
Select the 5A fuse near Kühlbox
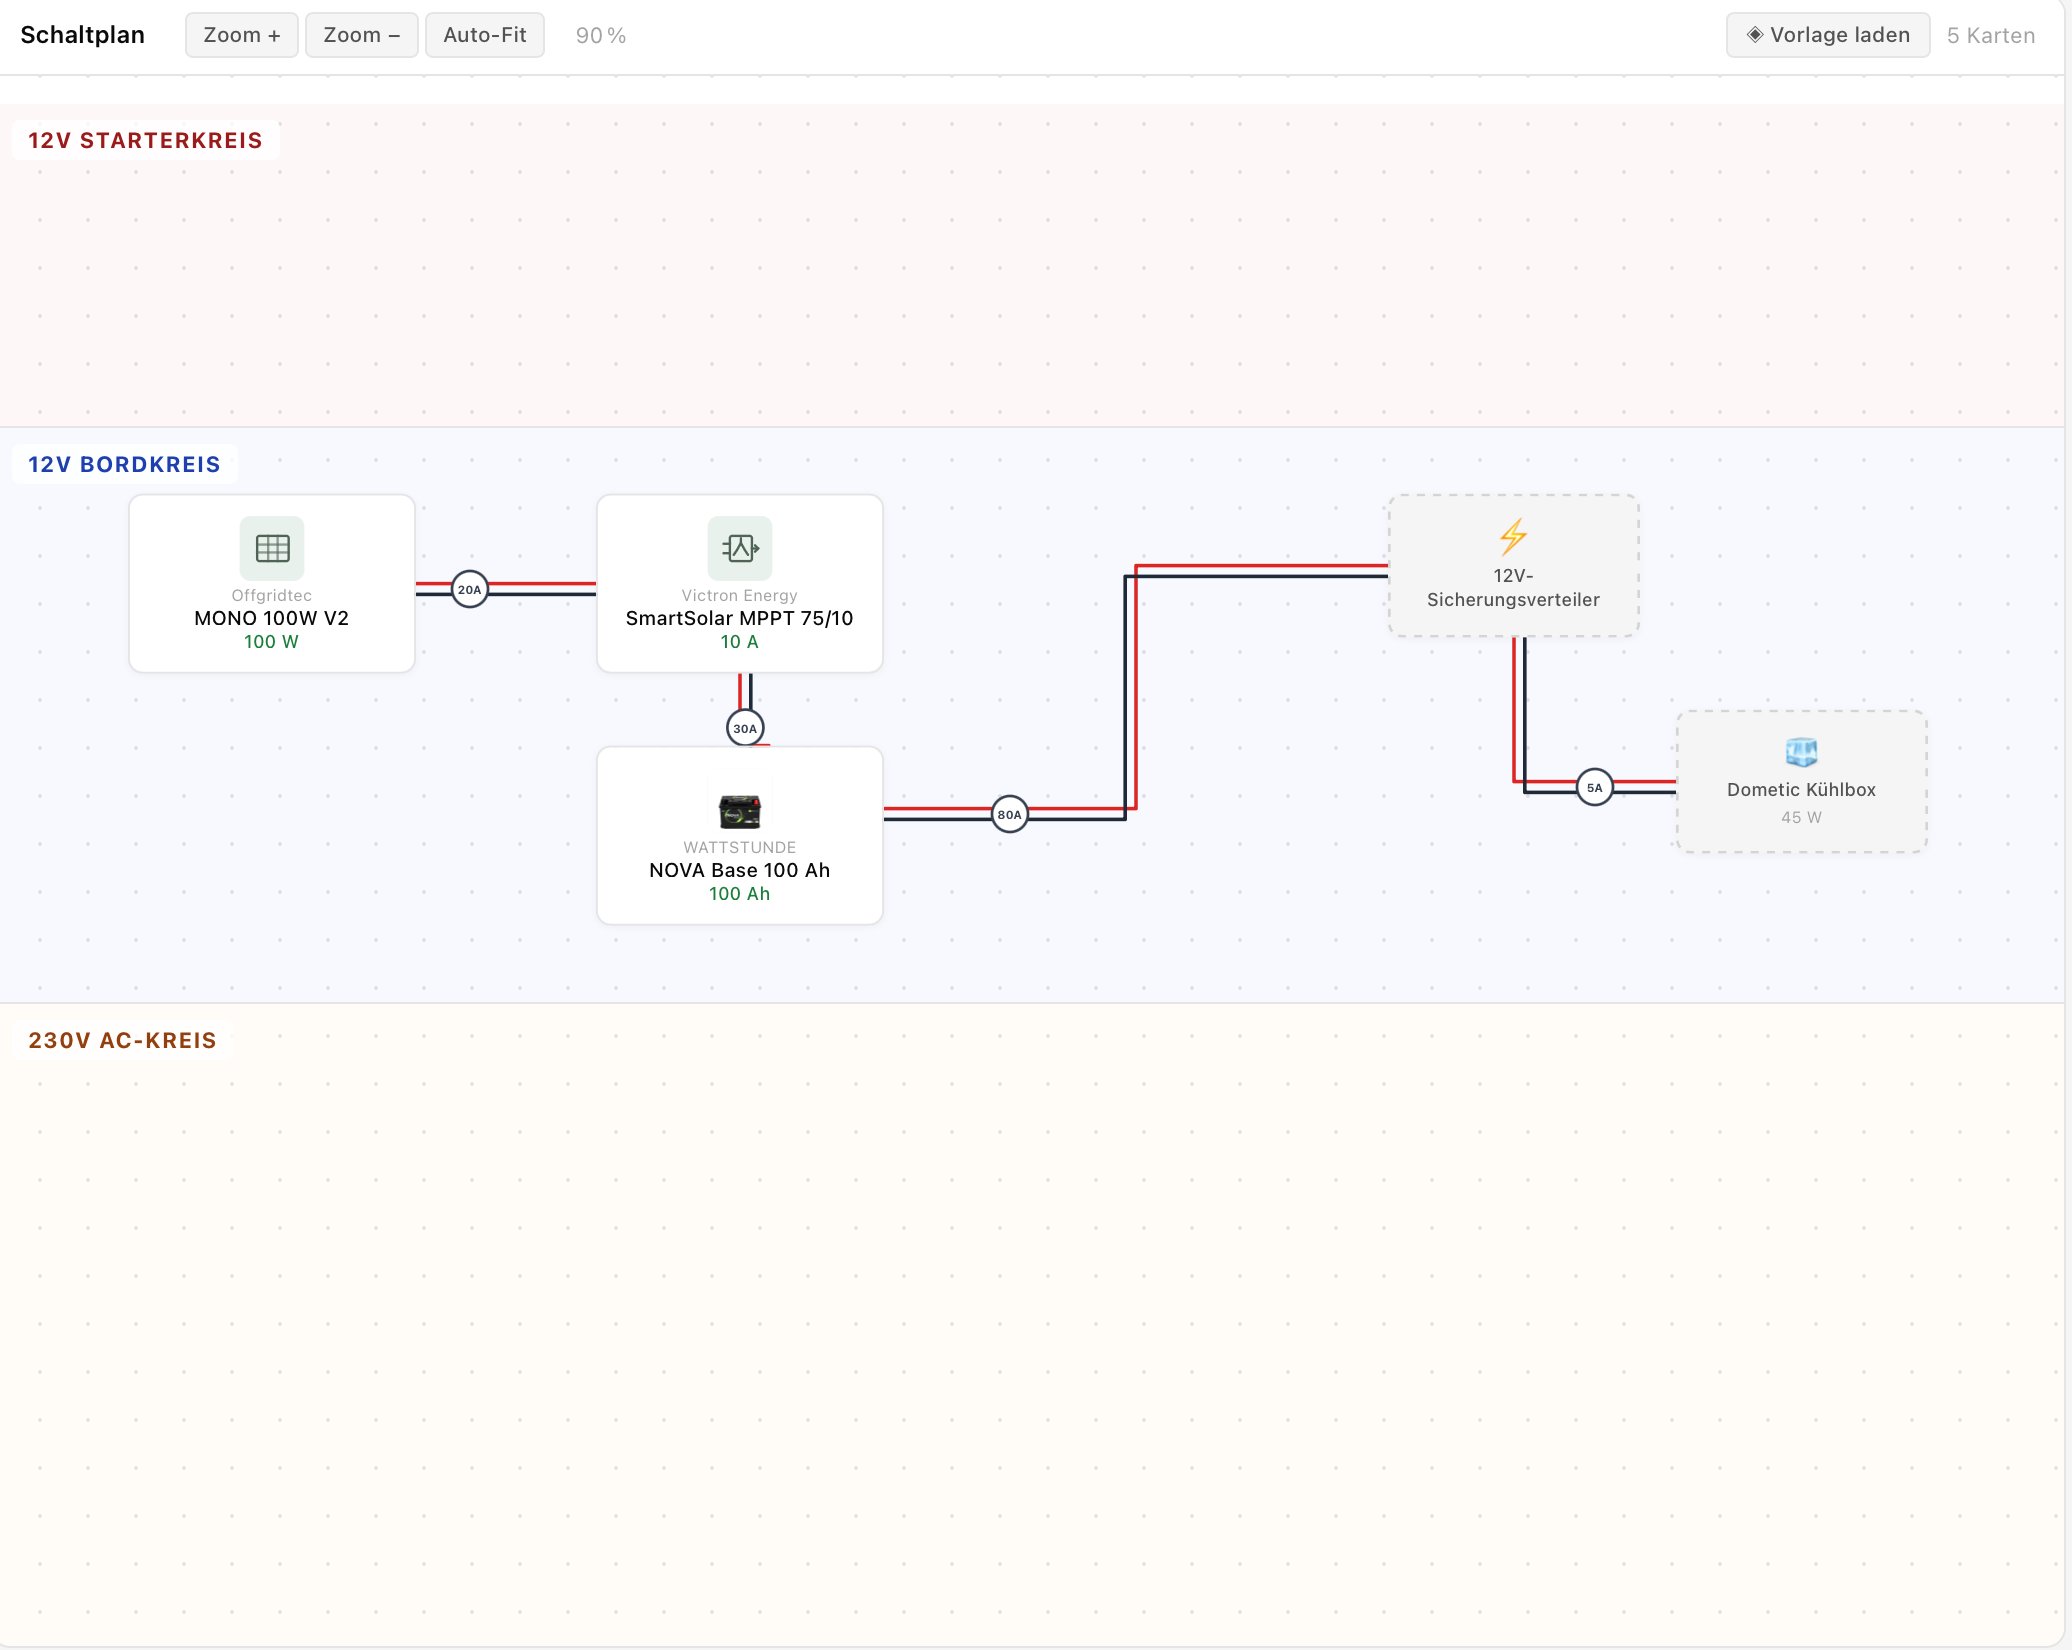(1594, 787)
